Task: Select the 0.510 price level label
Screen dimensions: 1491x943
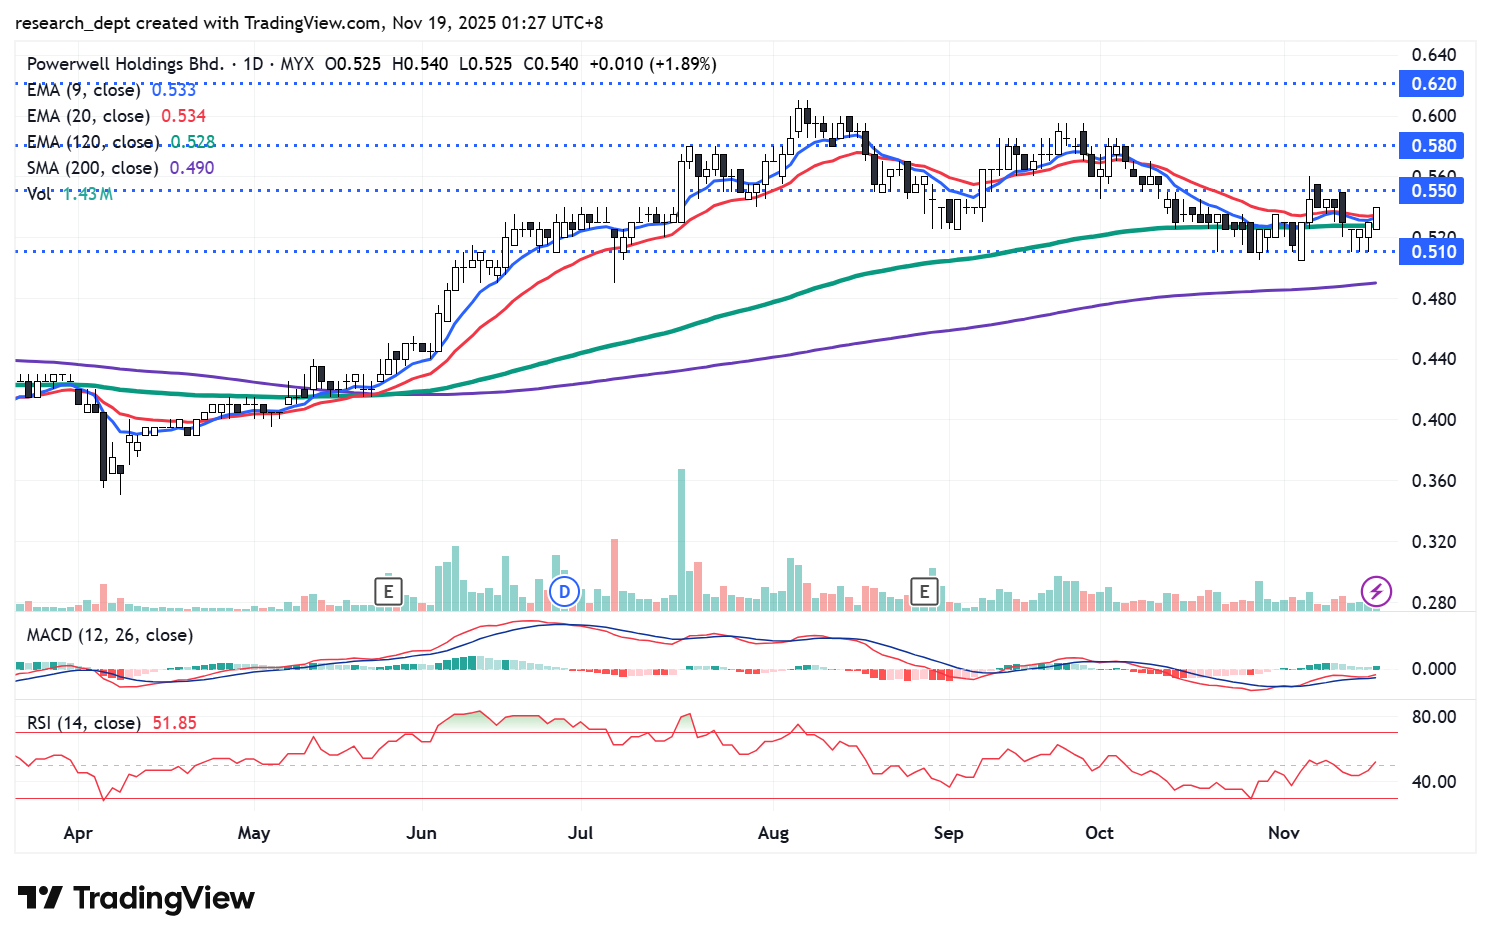Action: pos(1433,252)
